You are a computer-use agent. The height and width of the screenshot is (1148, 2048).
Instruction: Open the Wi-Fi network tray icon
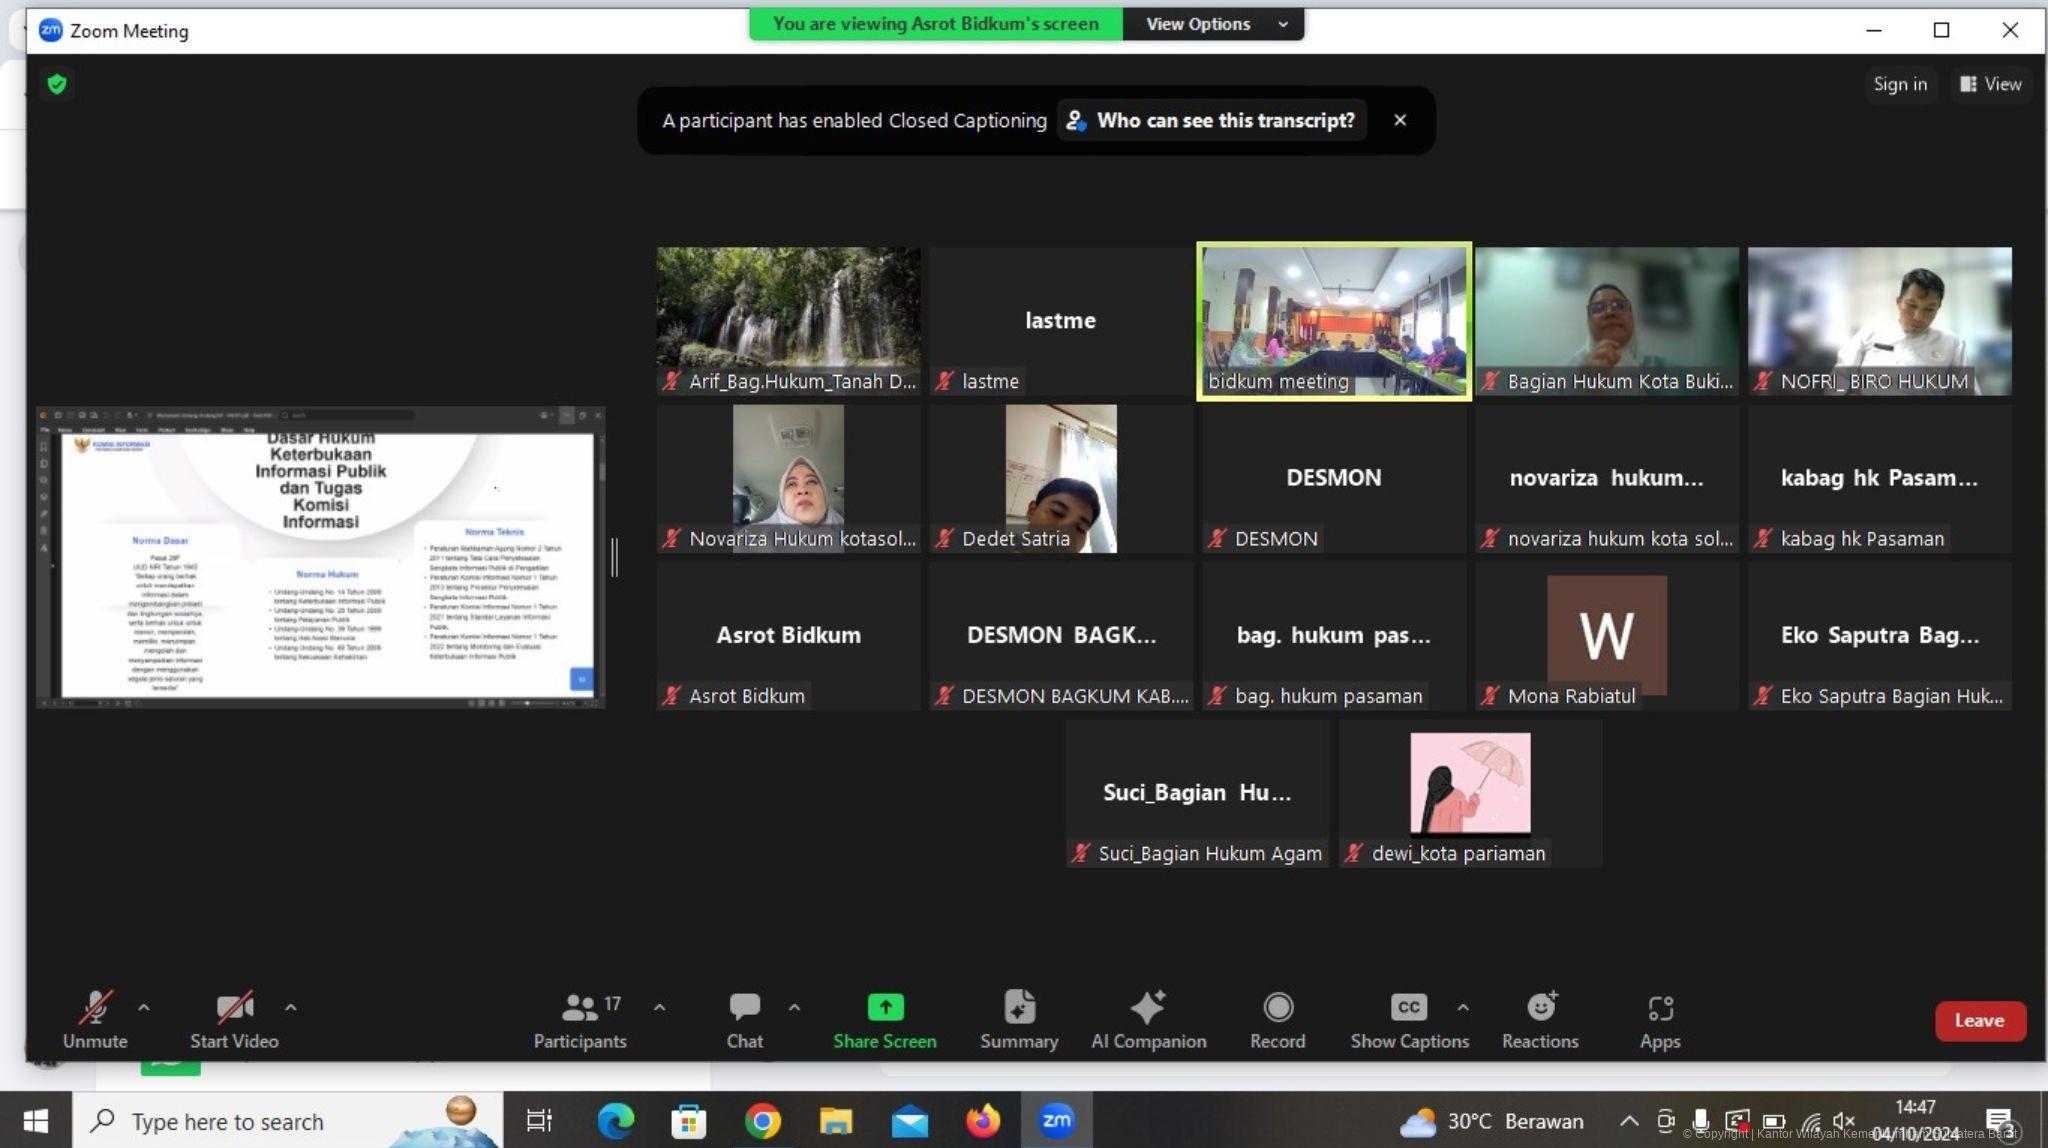[x=1810, y=1121]
